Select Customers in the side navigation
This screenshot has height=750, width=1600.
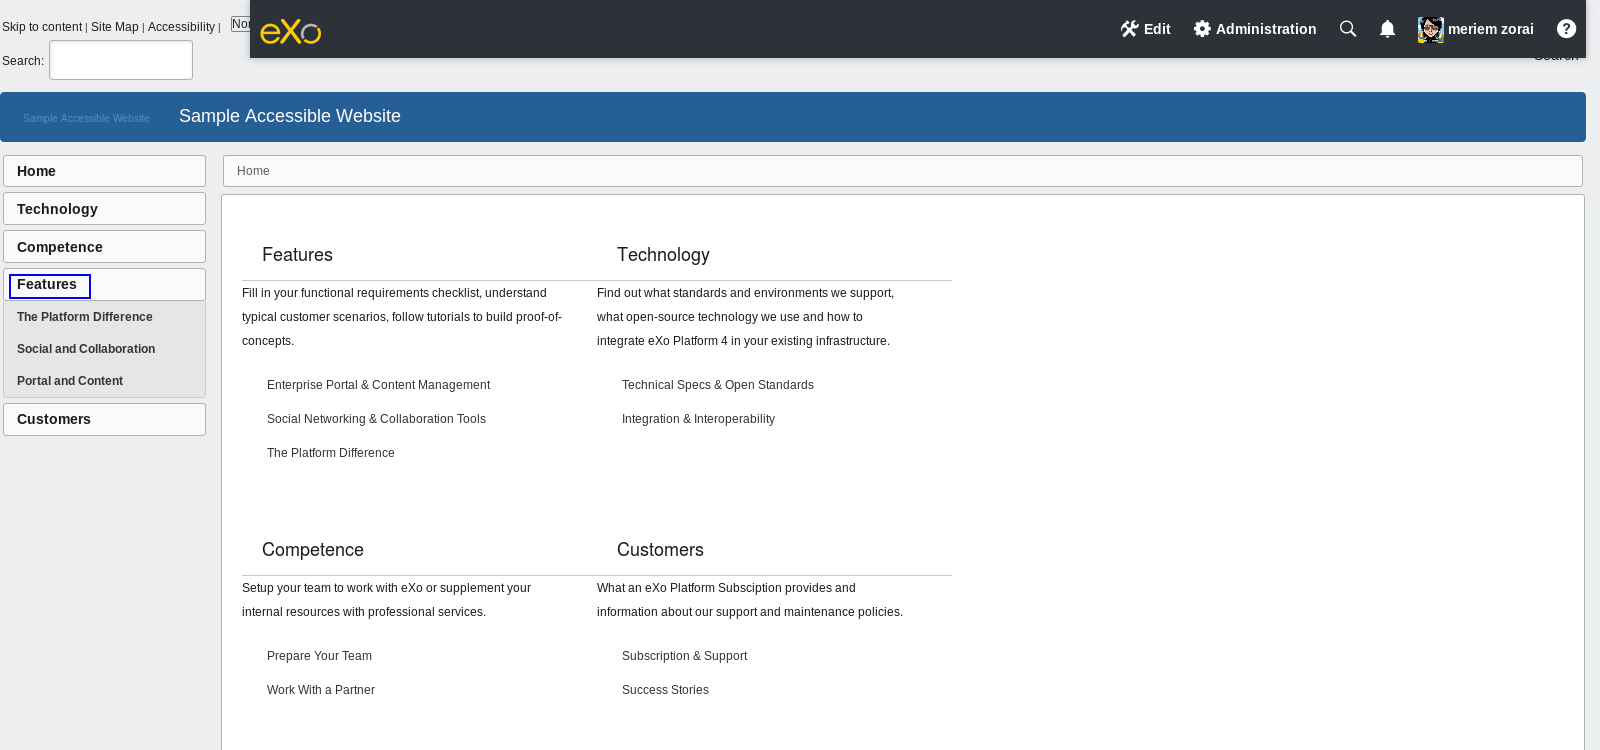click(x=104, y=419)
